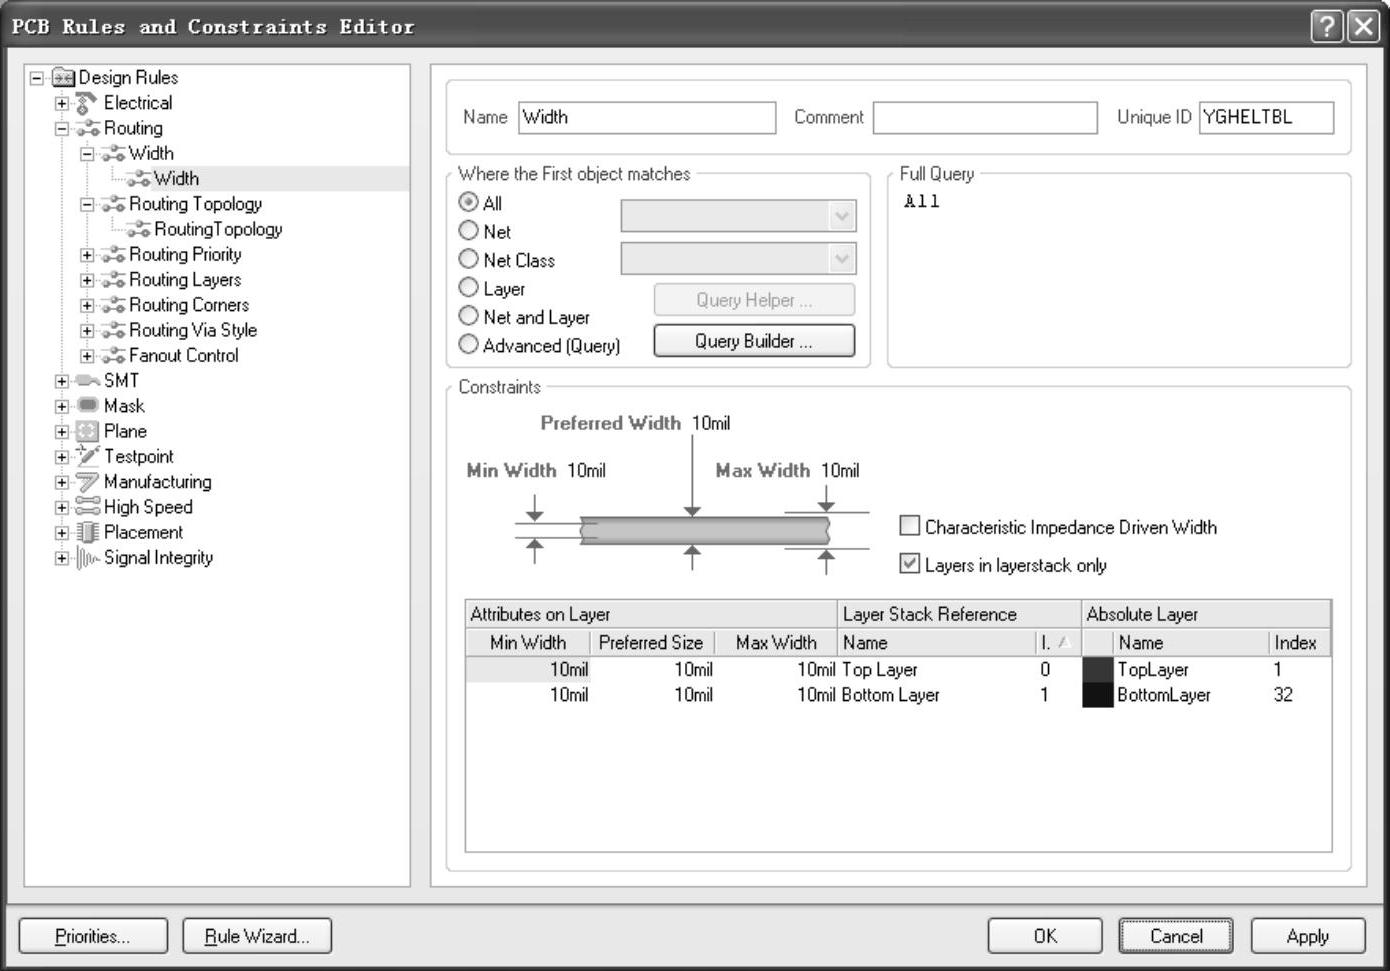Image resolution: width=1390 pixels, height=971 pixels.
Task: Open the Priorities dialog
Action: pyautogui.click(x=93, y=936)
